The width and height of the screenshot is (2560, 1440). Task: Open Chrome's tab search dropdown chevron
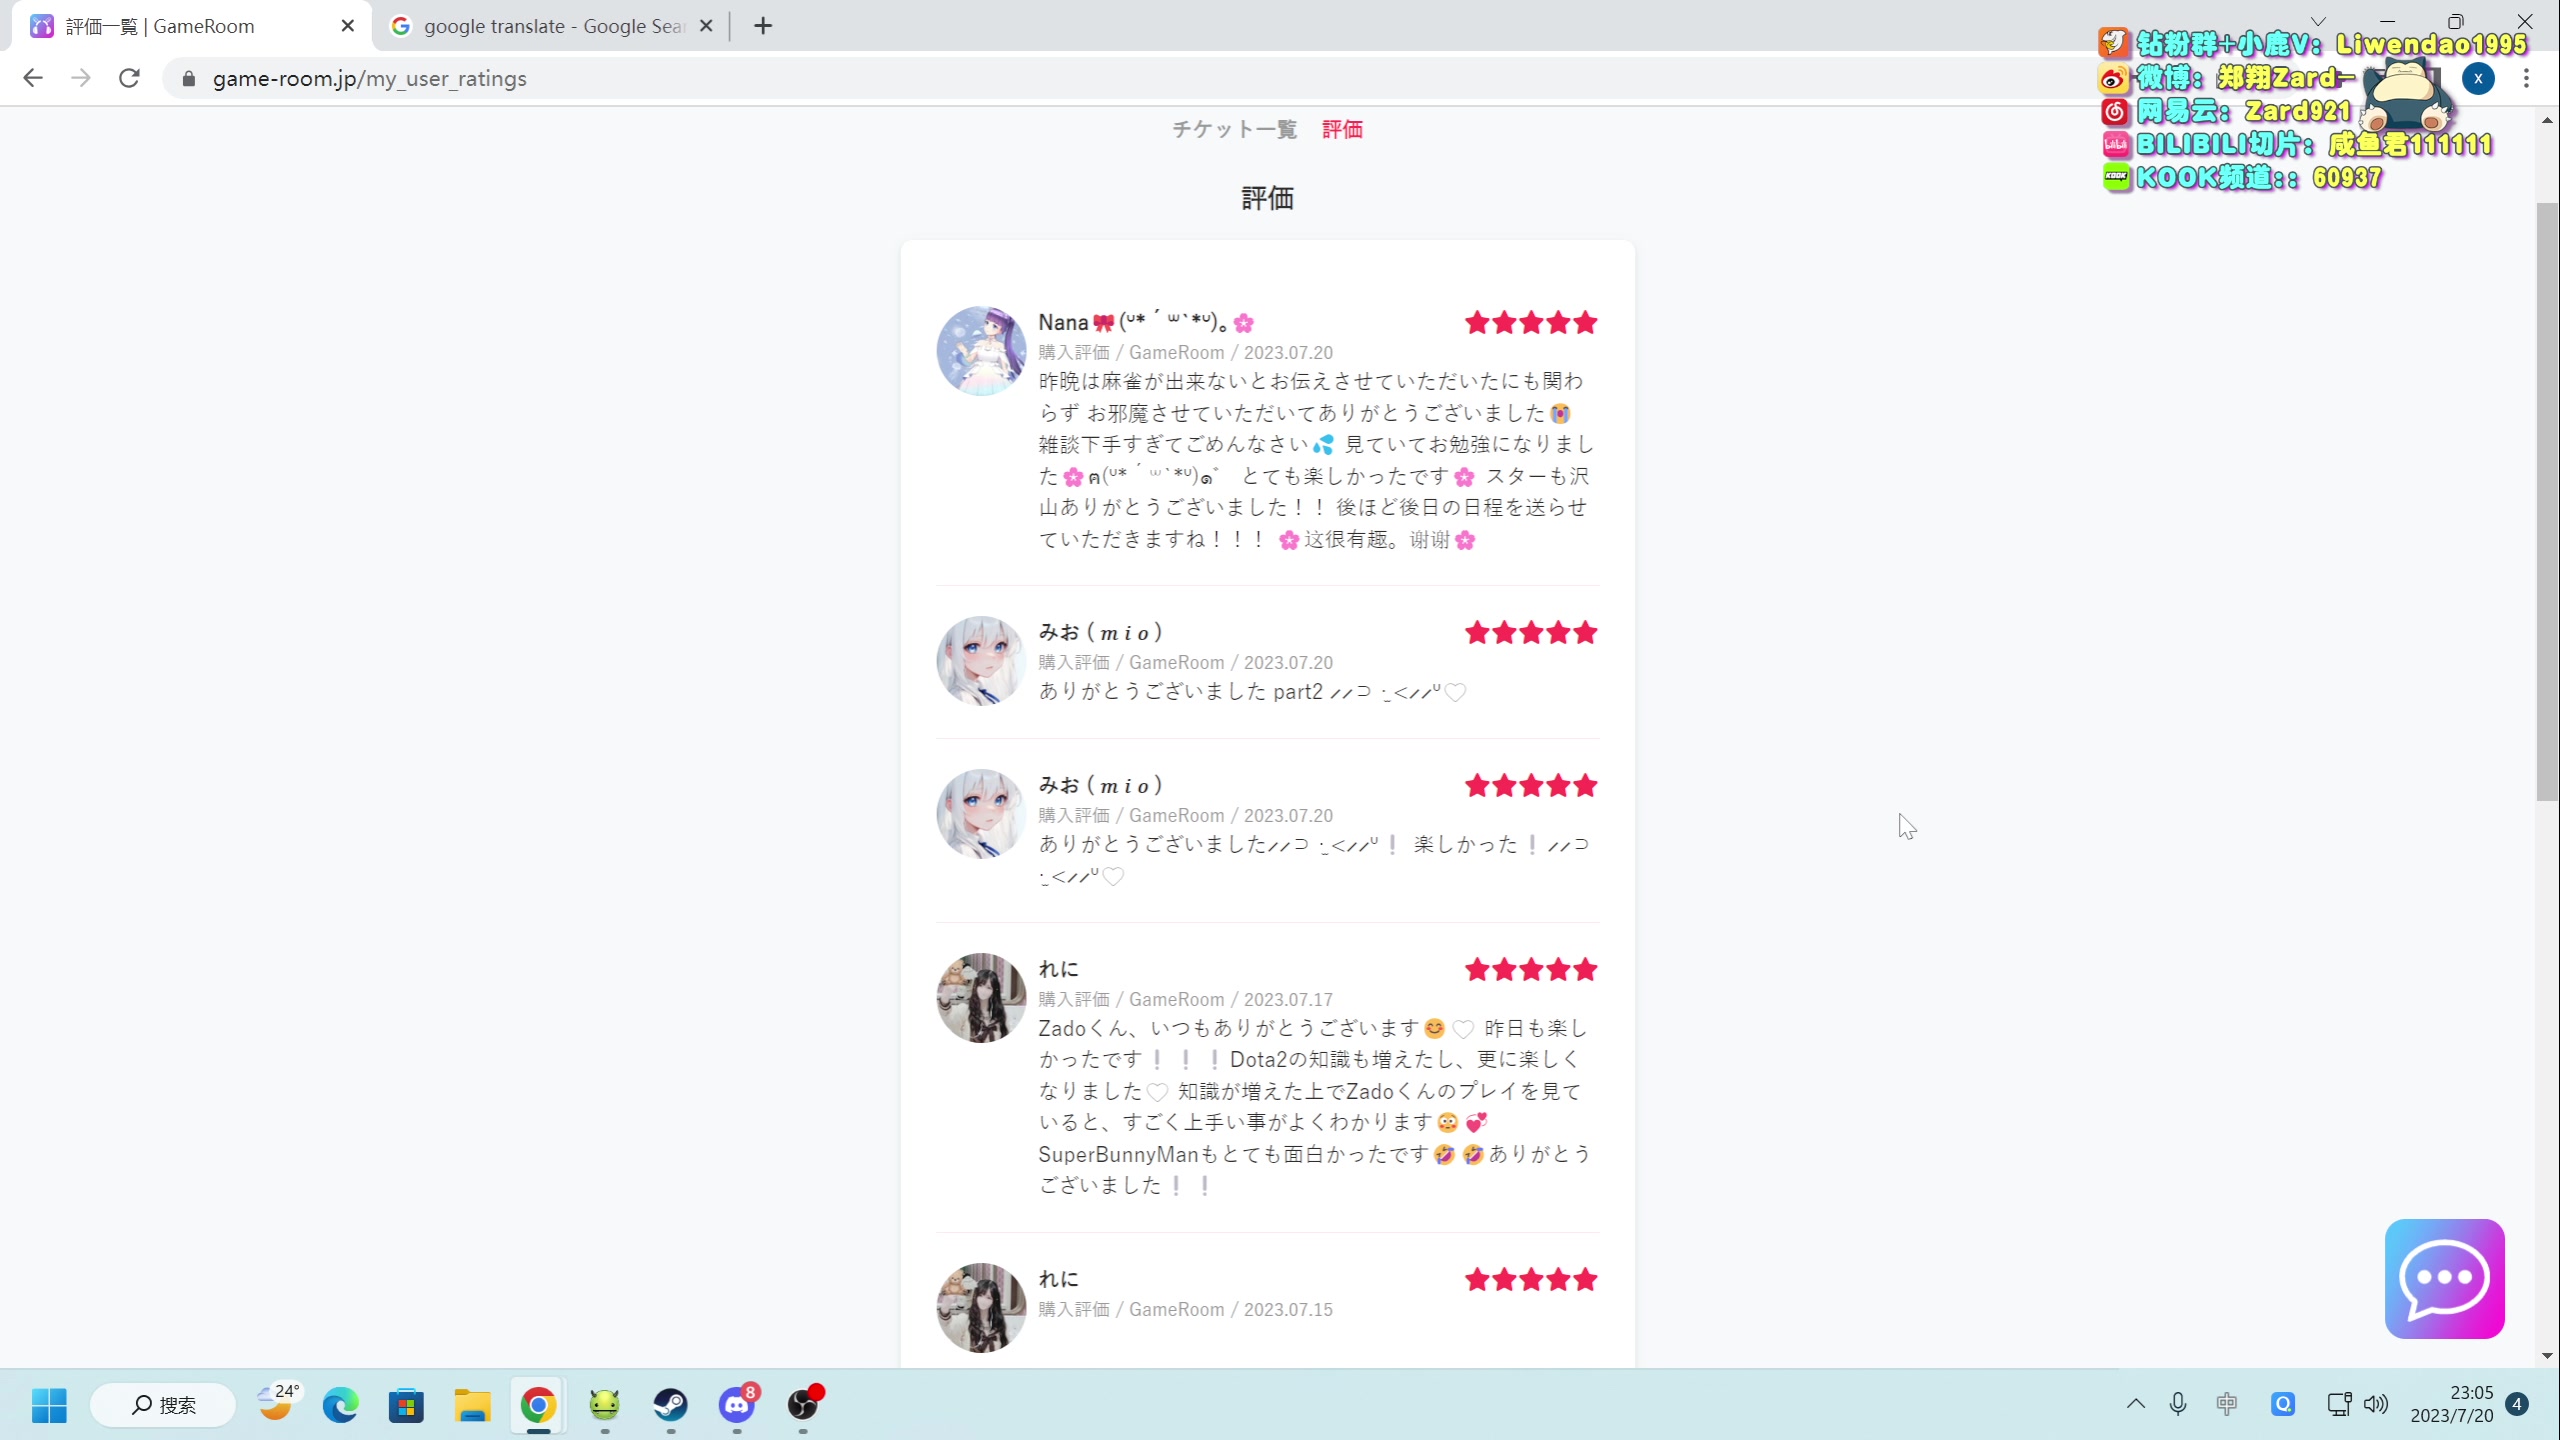pos(2318,21)
